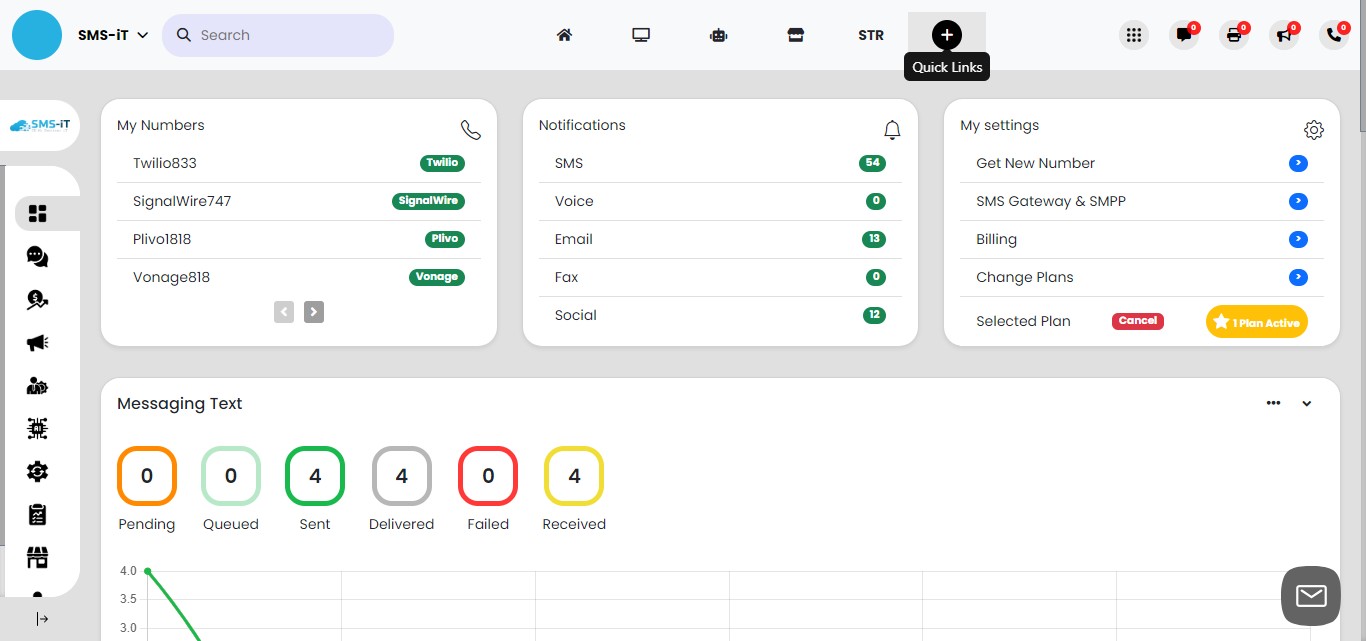Click the monitor icon in top navigation
The image size is (1366, 641).
coord(641,35)
